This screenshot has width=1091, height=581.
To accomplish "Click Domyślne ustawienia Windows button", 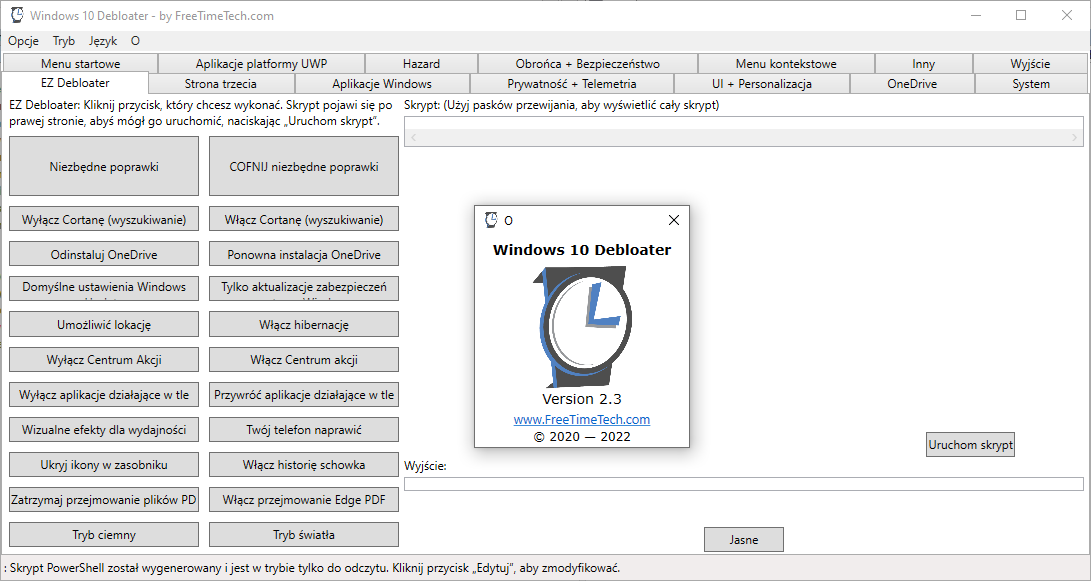I will click(104, 289).
